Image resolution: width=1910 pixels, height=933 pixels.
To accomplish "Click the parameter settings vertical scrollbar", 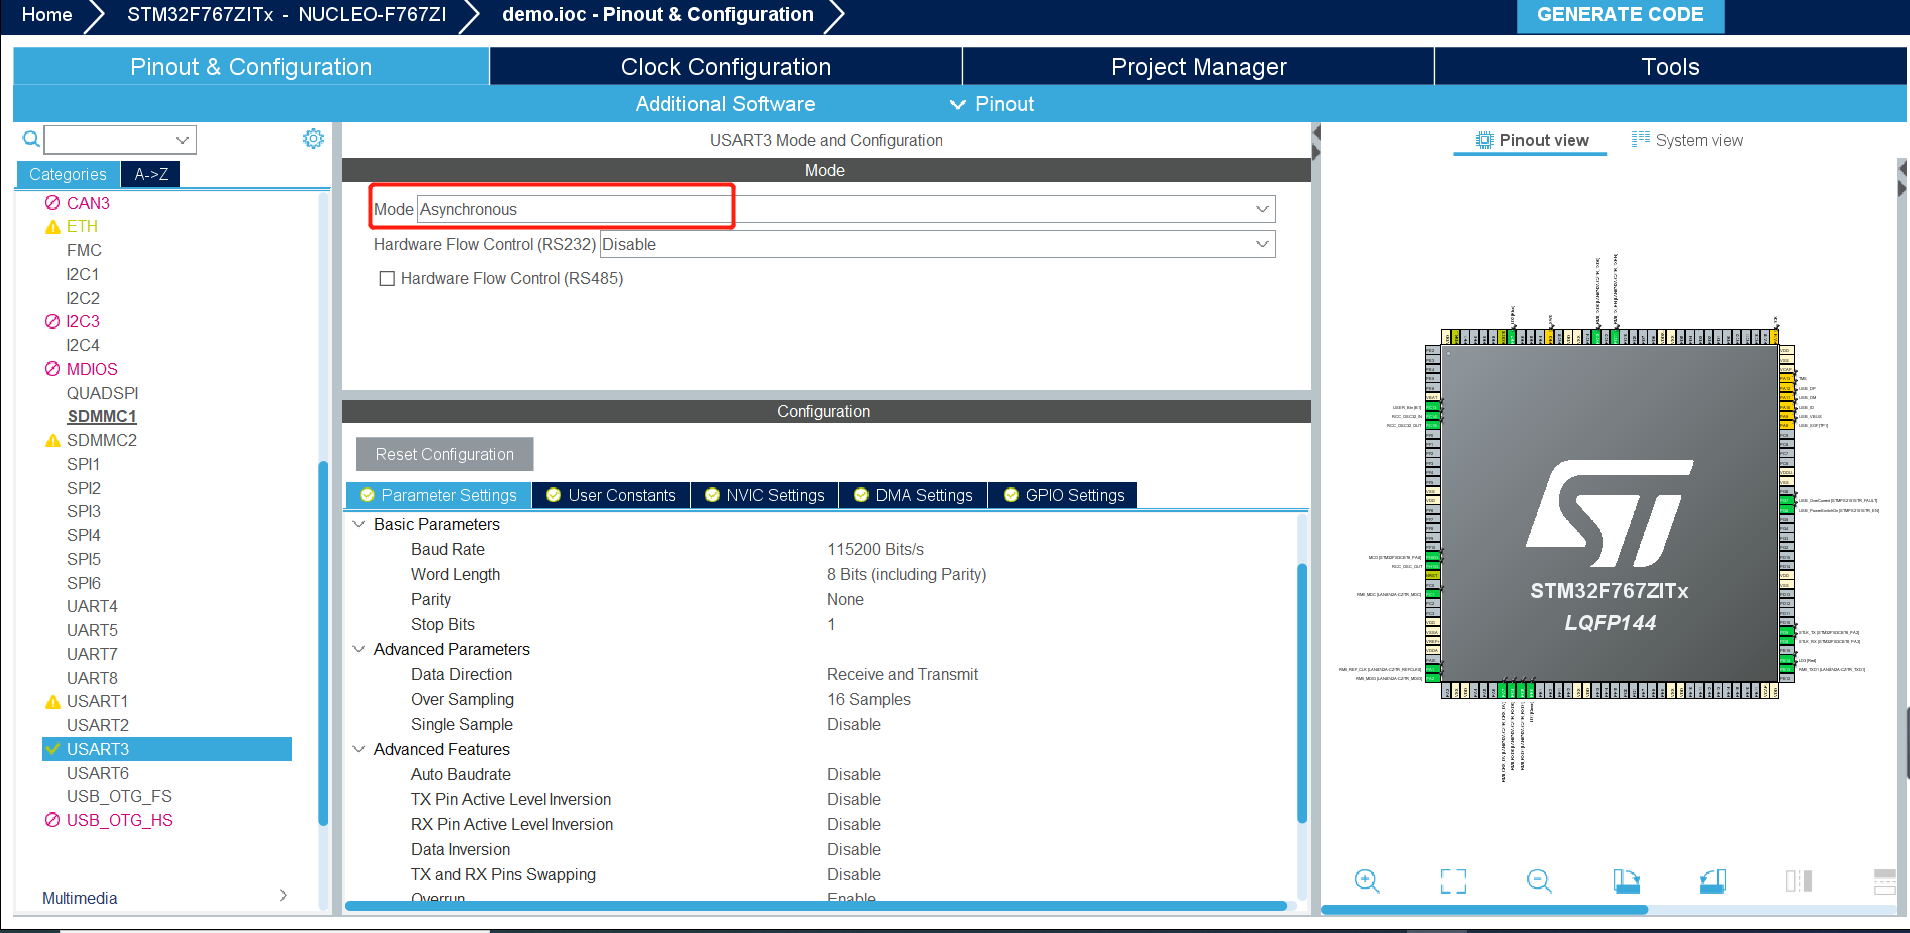I will click(1302, 693).
